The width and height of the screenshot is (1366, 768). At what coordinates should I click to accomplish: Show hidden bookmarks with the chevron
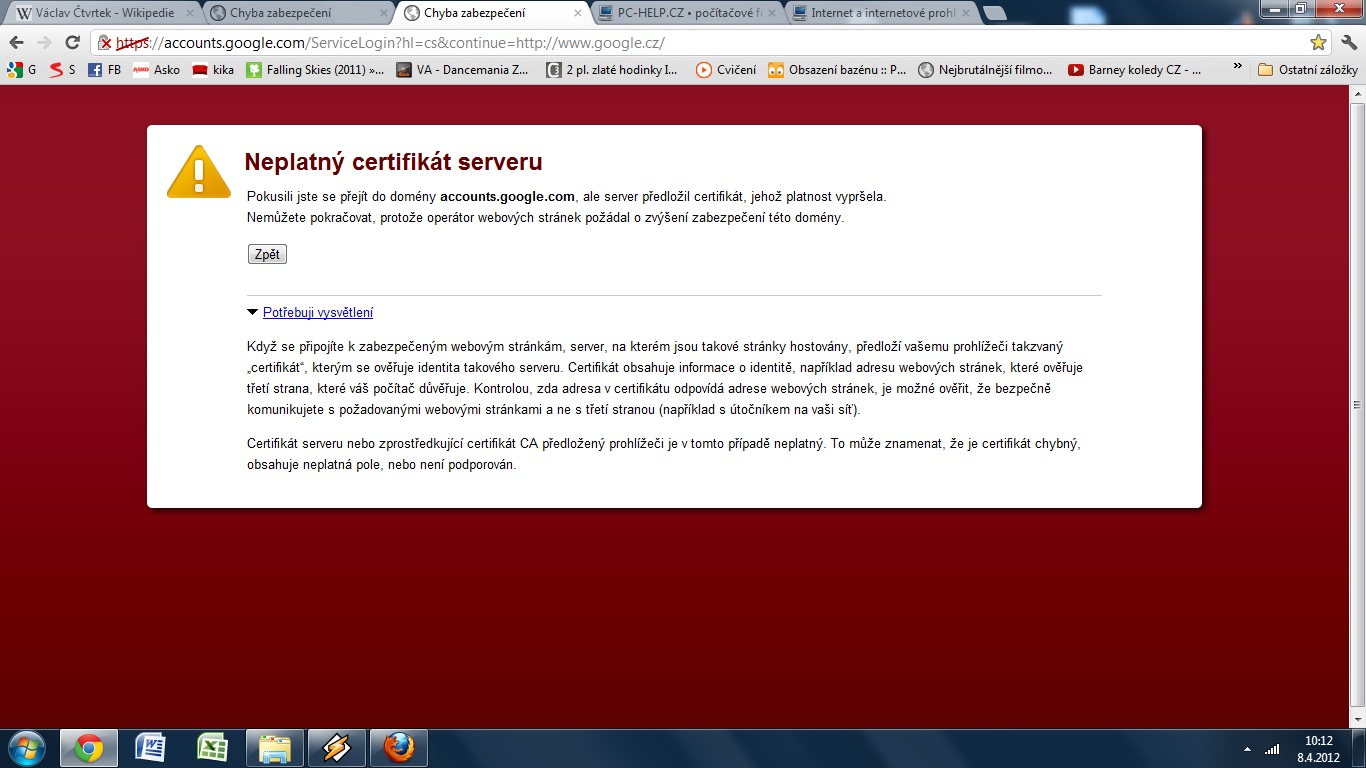[1237, 68]
